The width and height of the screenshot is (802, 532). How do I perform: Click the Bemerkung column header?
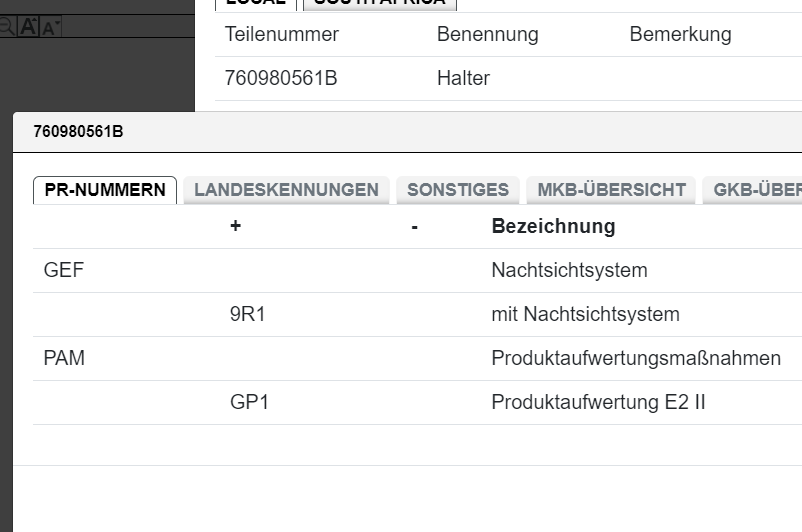coord(680,35)
